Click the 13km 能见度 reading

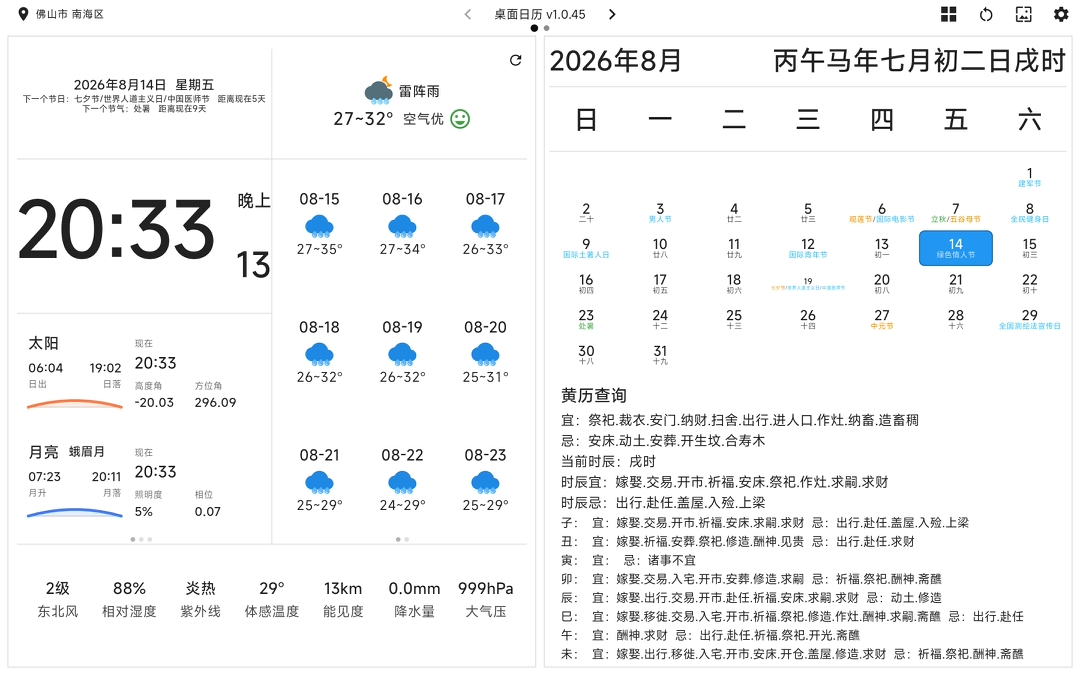(x=343, y=599)
